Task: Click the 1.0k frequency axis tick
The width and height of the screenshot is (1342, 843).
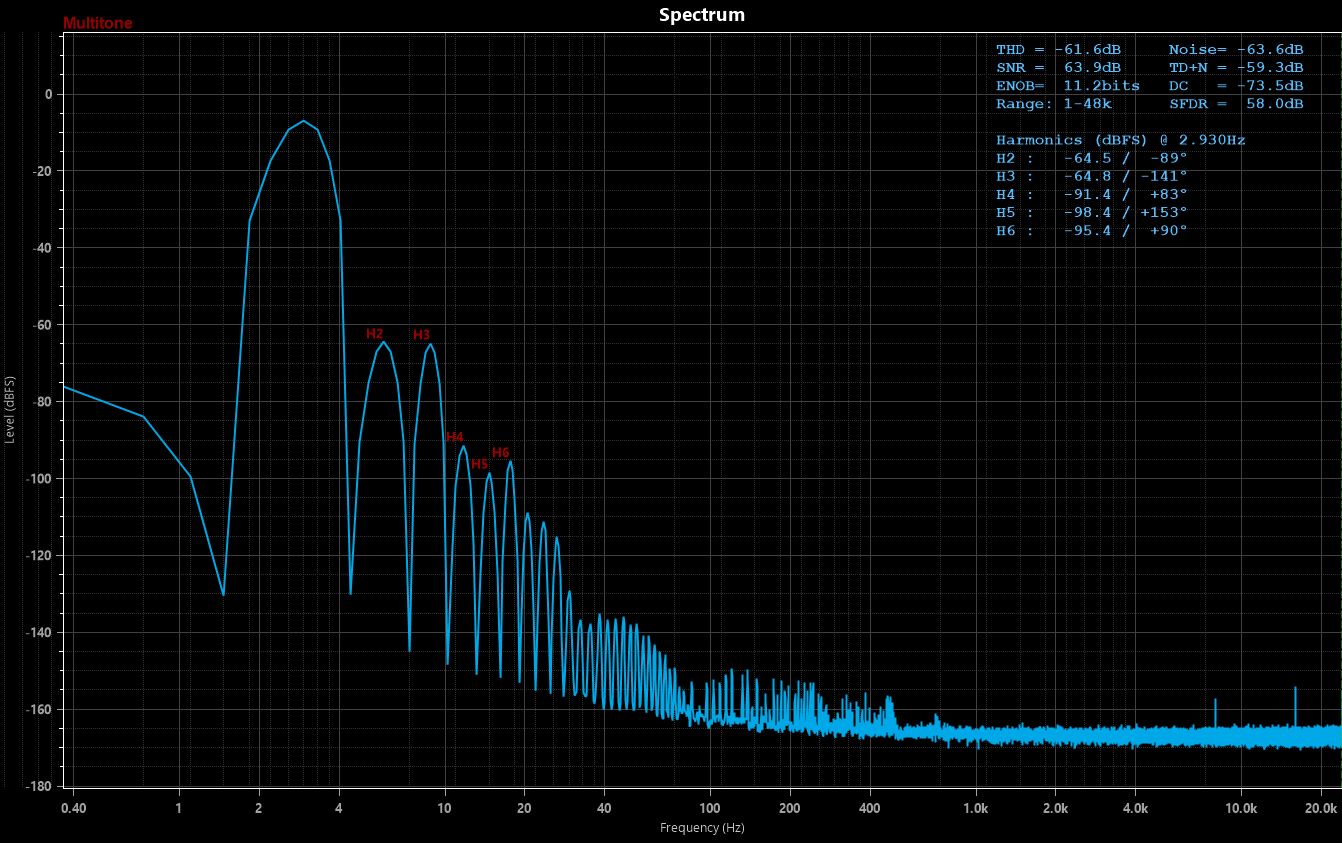Action: pos(976,807)
